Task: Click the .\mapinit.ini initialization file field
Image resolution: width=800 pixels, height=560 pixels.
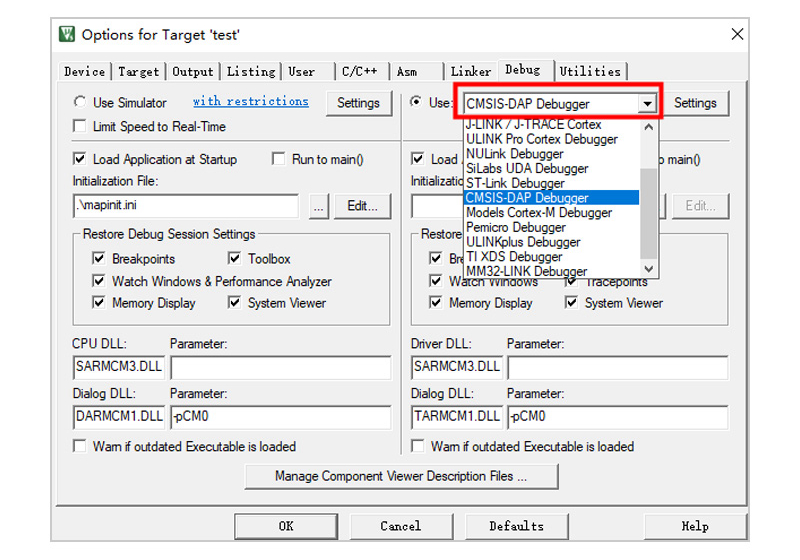Action: point(186,206)
